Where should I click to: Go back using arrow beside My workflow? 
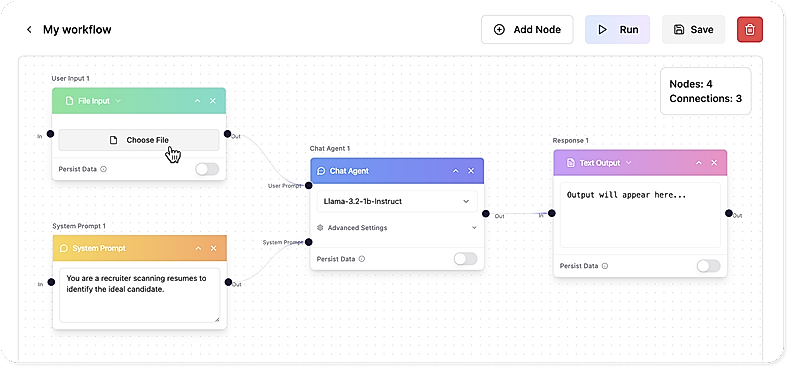29,30
